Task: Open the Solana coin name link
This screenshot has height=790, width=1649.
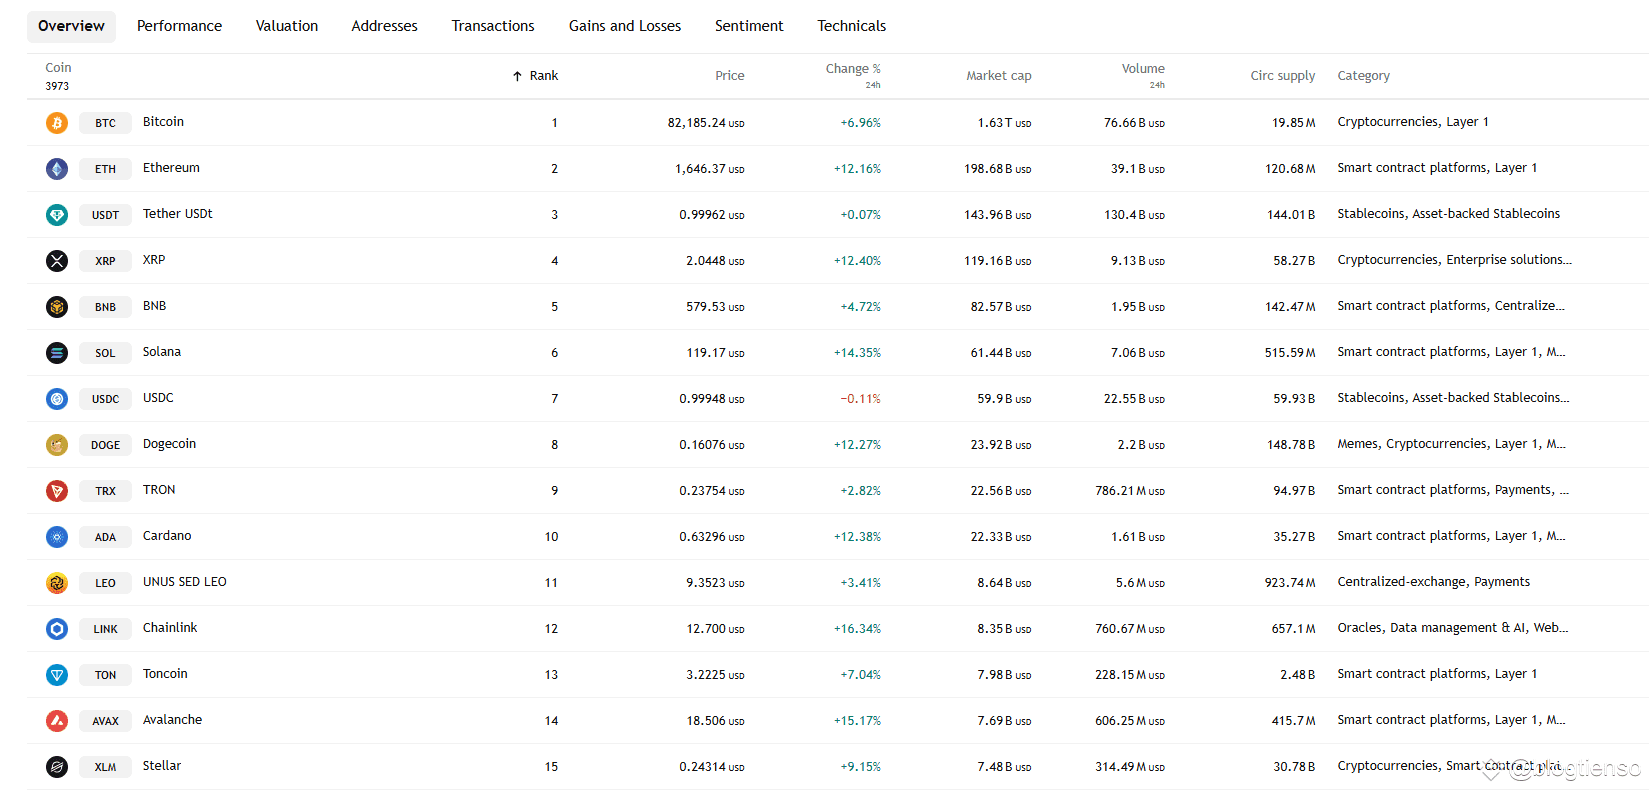Action: coord(162,352)
